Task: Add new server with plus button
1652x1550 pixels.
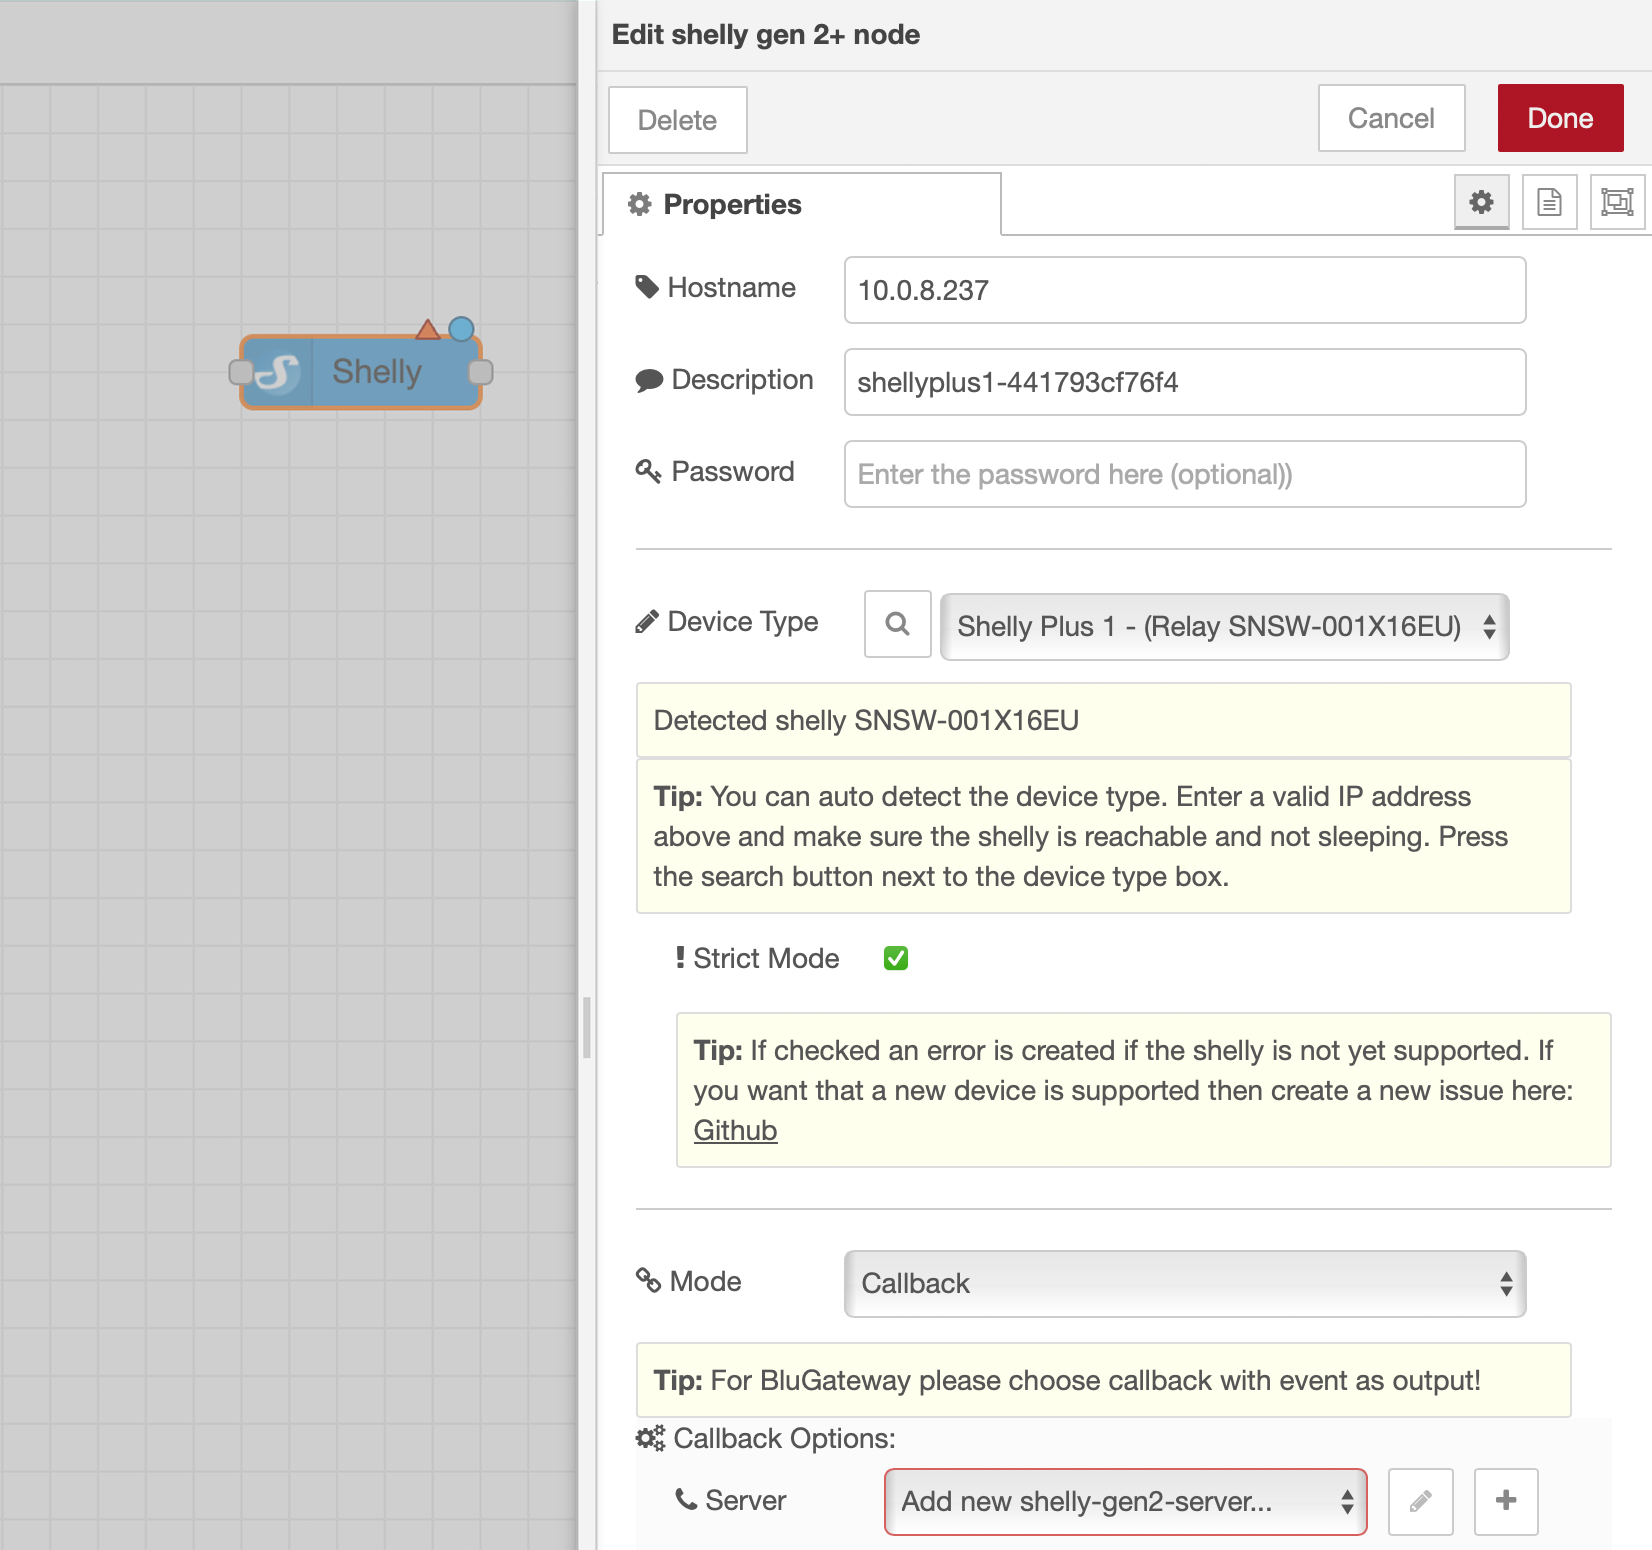Action: tap(1506, 1501)
